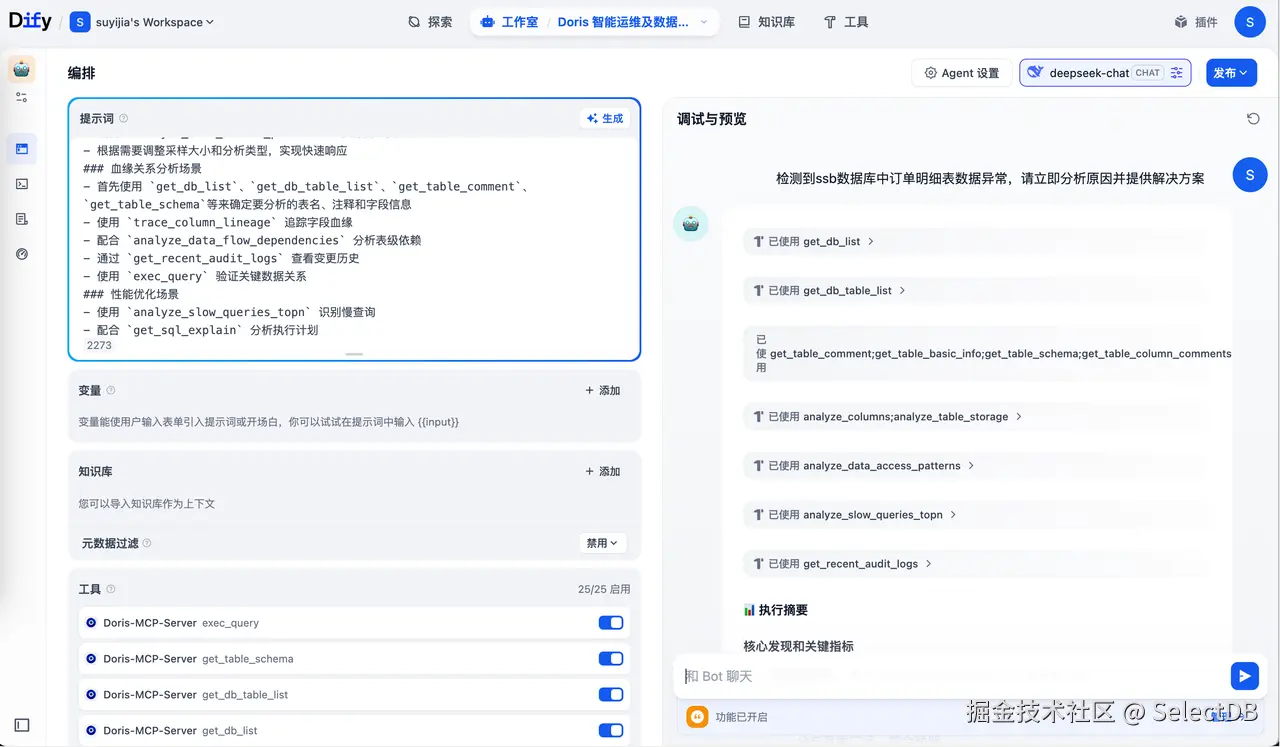Image resolution: width=1280 pixels, height=747 pixels.
Task: Open deepseek-chat model parameter sliders
Action: coord(1177,72)
